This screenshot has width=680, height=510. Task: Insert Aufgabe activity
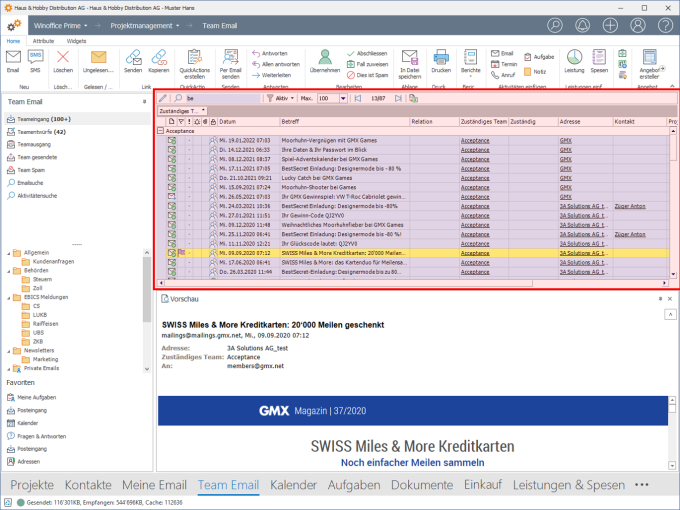[539, 57]
